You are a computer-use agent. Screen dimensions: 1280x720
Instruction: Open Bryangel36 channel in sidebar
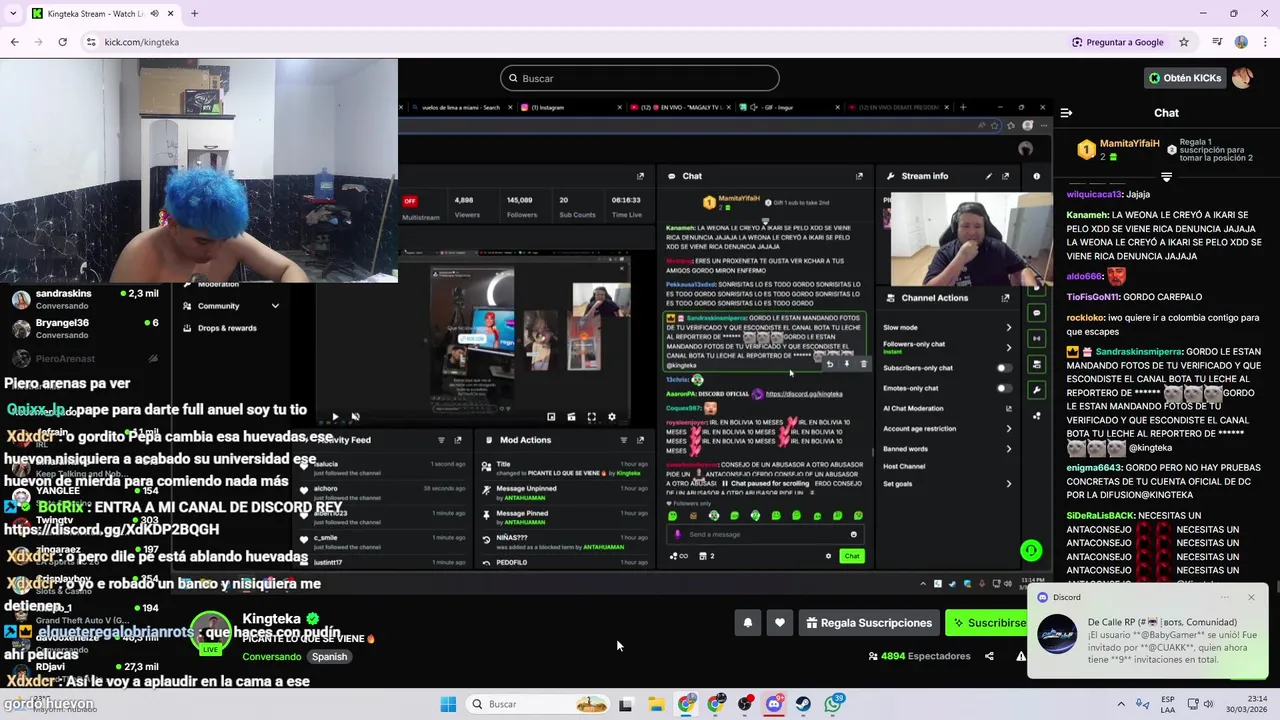(85, 328)
